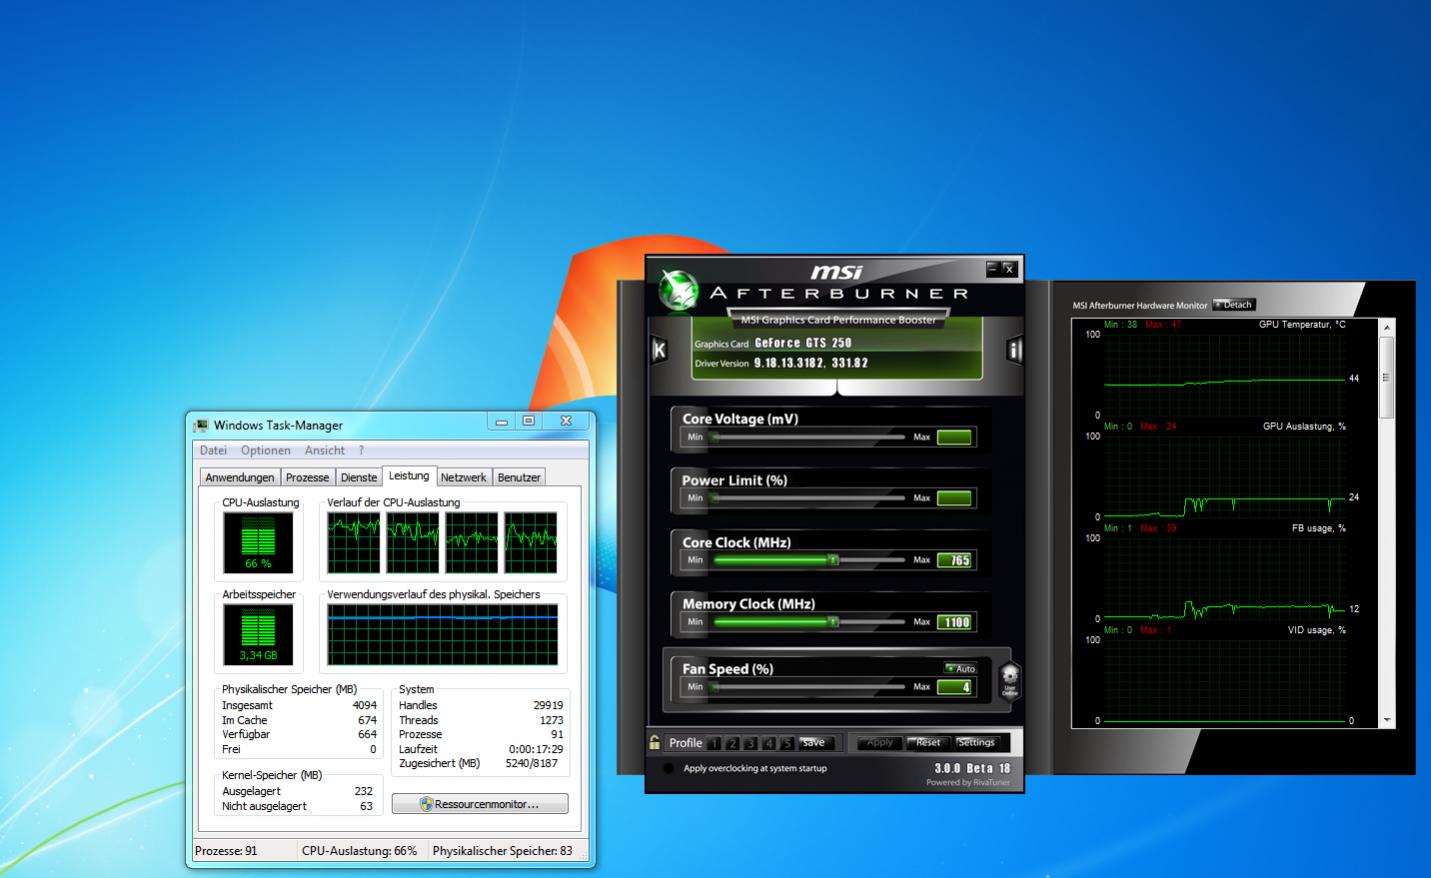Viewport: 1431px width, 878px height.
Task: Switch to the Dienste tab
Action: 359,477
